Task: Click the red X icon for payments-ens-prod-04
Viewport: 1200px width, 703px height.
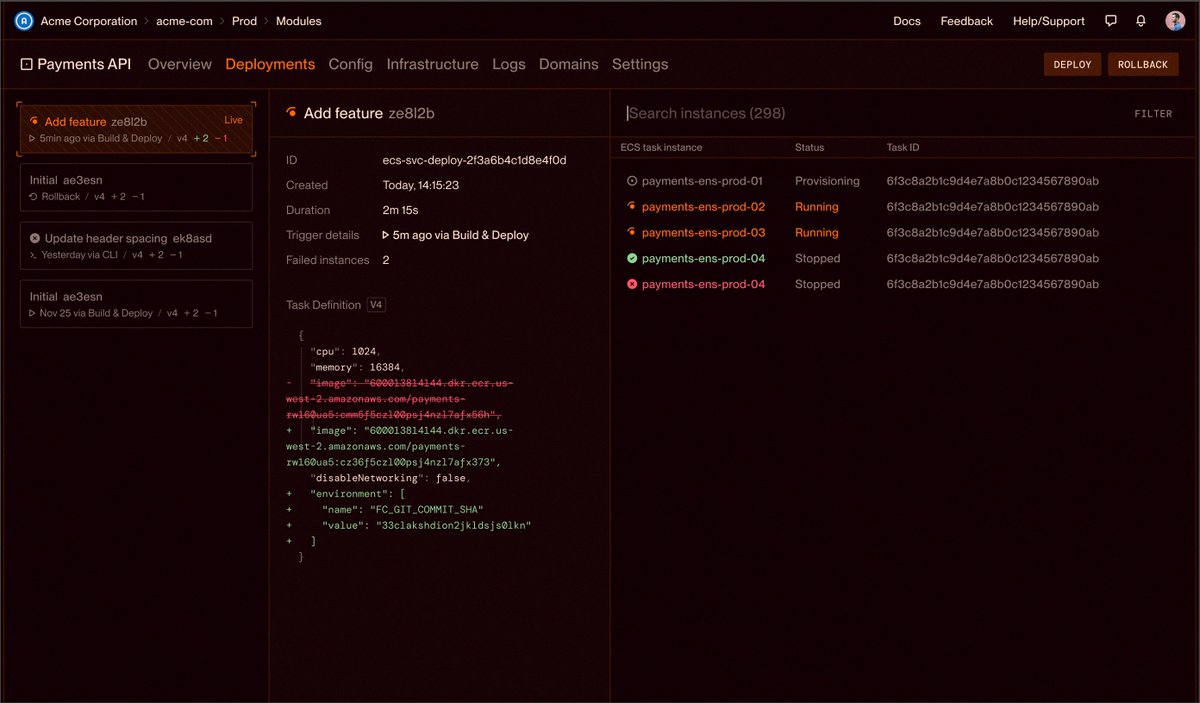Action: [631, 284]
